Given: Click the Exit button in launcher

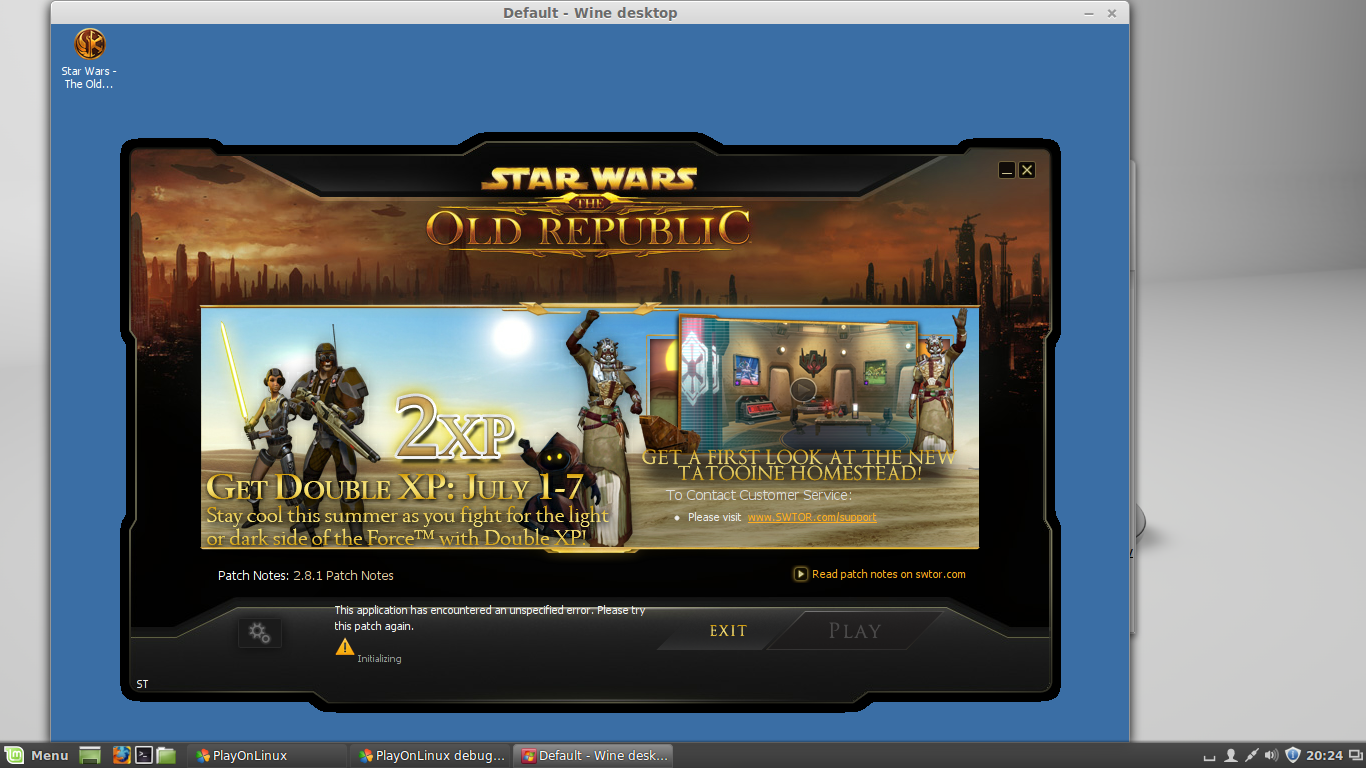Looking at the screenshot, I should point(728,631).
